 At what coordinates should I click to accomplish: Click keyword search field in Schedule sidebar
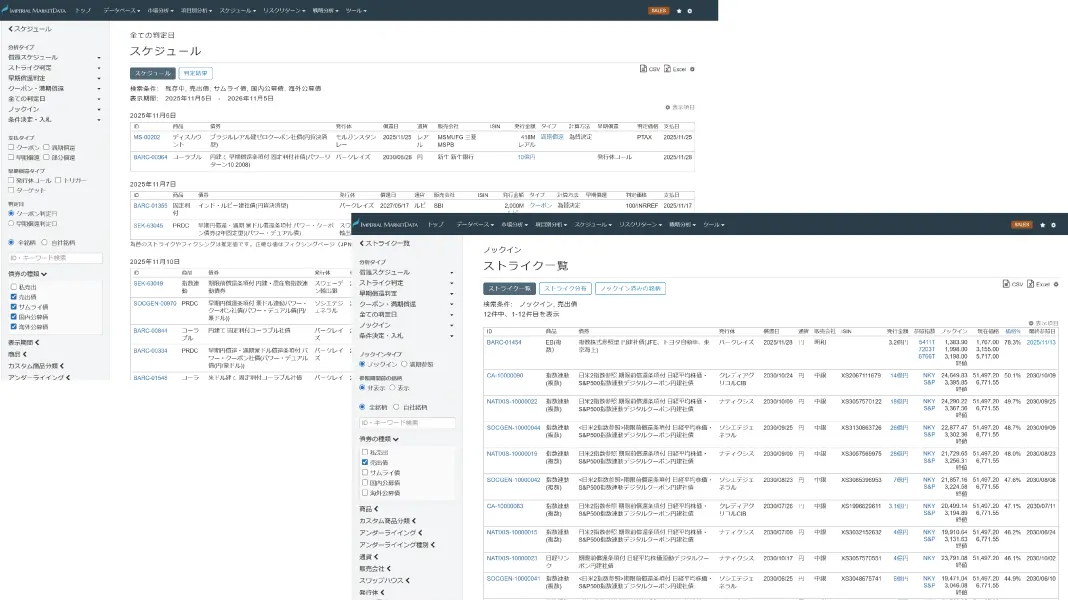[x=55, y=257]
